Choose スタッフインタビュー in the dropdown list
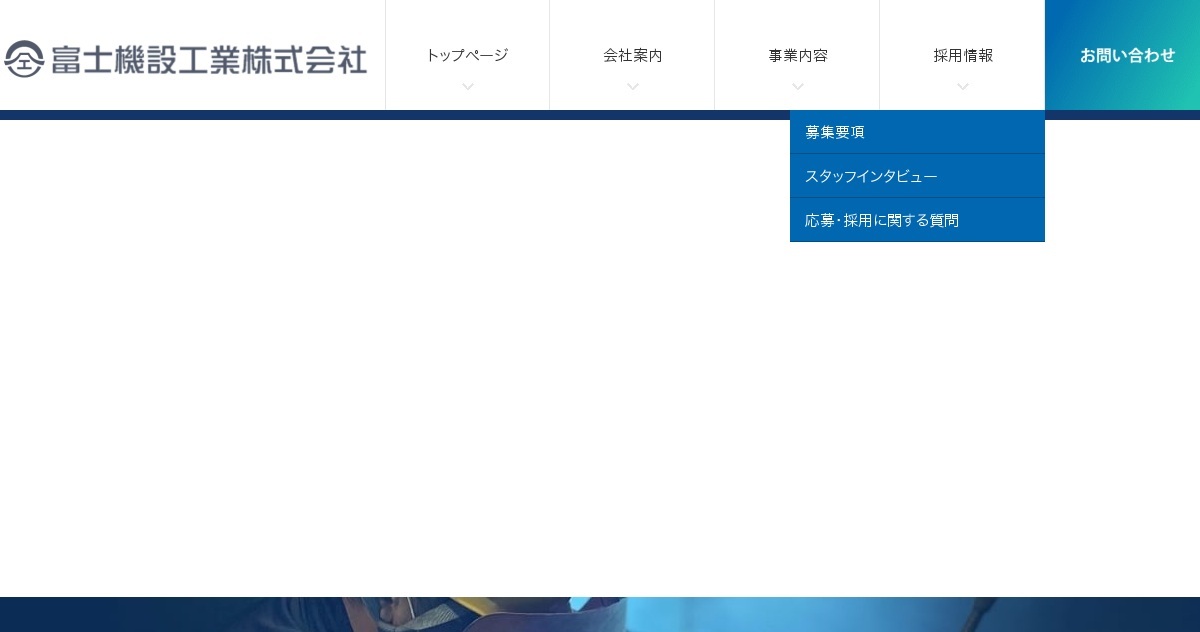Image resolution: width=1200 pixels, height=632 pixels. coord(871,176)
